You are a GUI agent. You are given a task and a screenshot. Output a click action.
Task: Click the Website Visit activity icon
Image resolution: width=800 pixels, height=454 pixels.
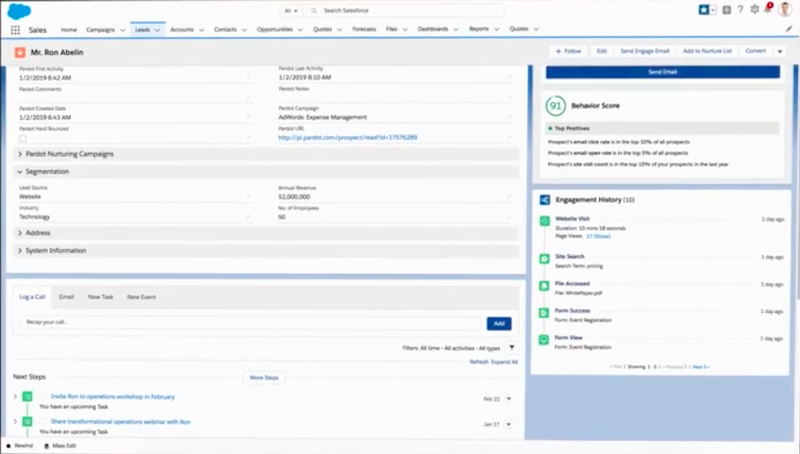[544, 221]
